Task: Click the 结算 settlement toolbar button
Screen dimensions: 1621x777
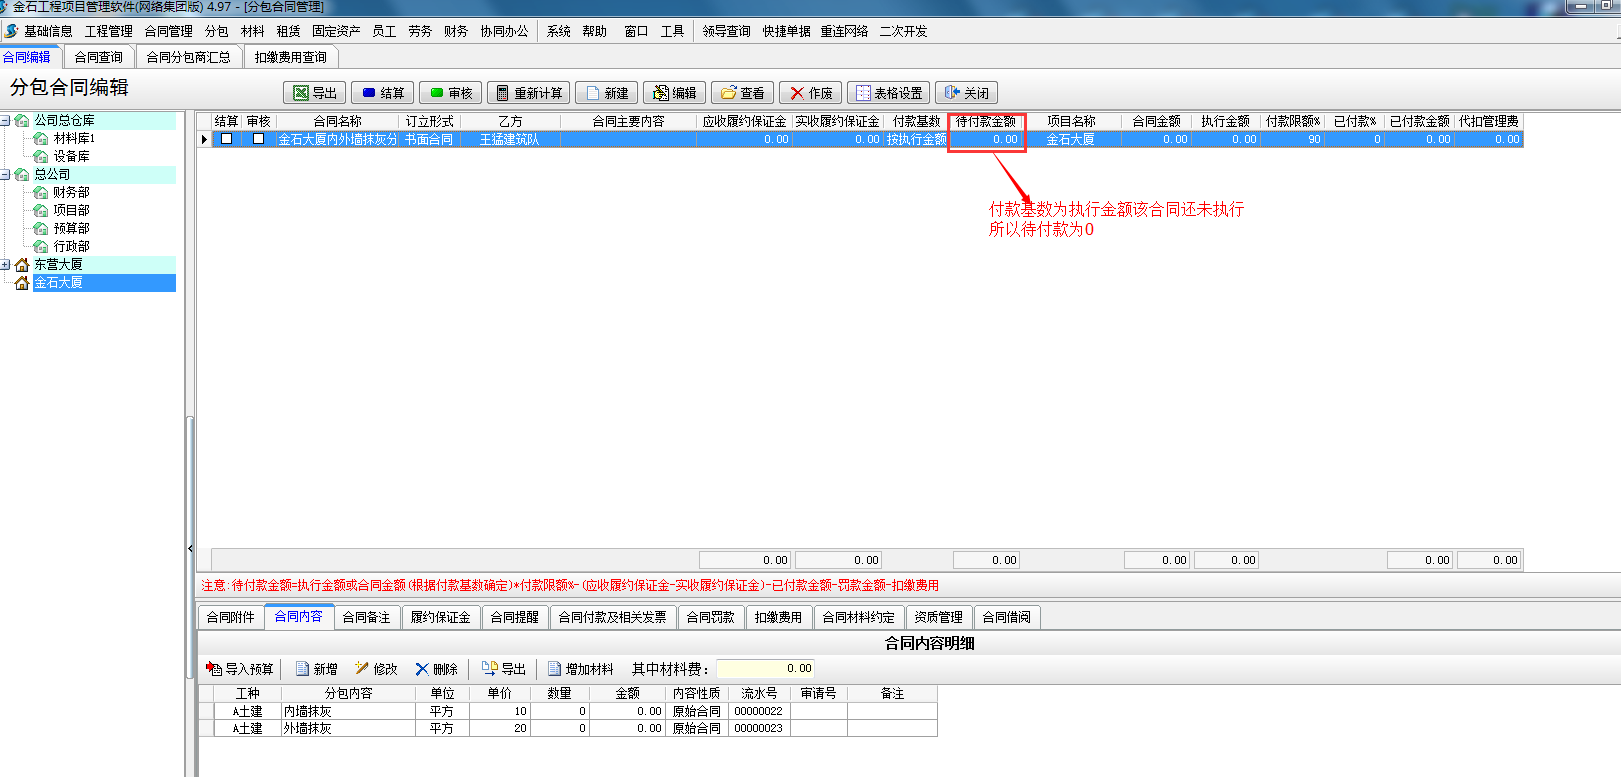Action: [x=383, y=93]
